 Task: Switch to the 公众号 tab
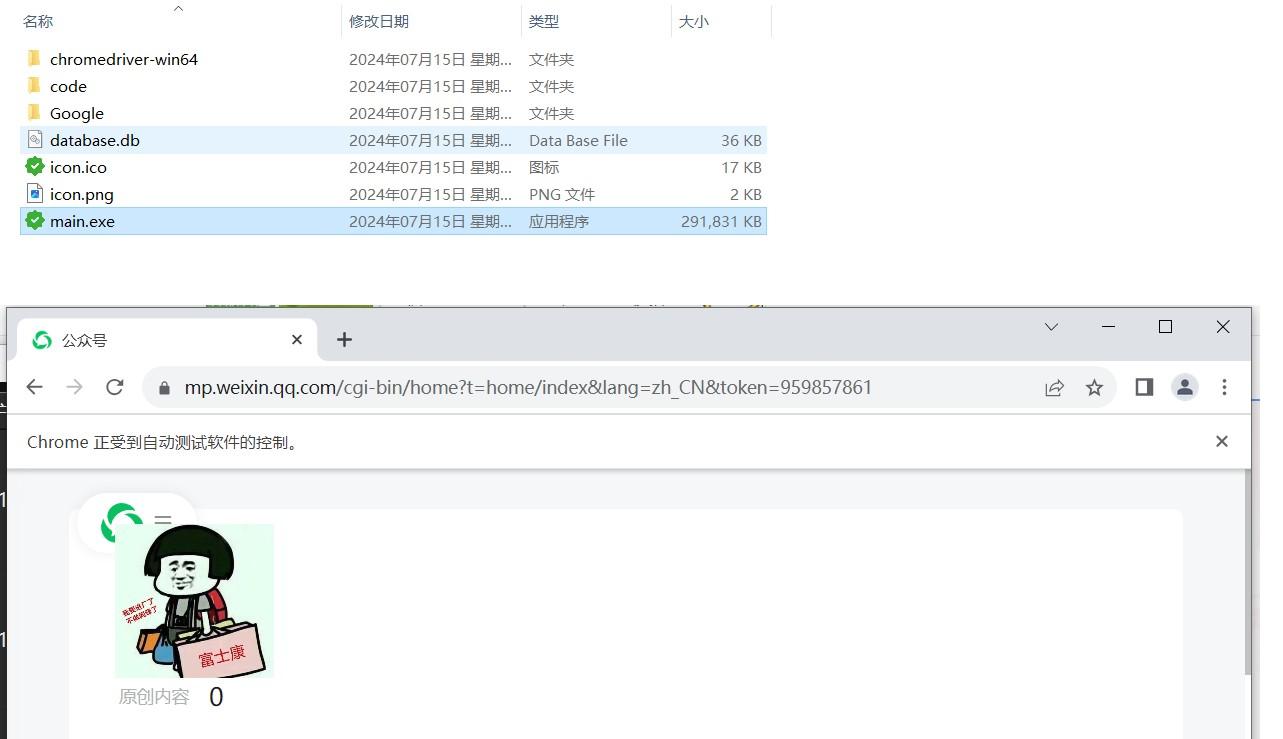click(150, 340)
